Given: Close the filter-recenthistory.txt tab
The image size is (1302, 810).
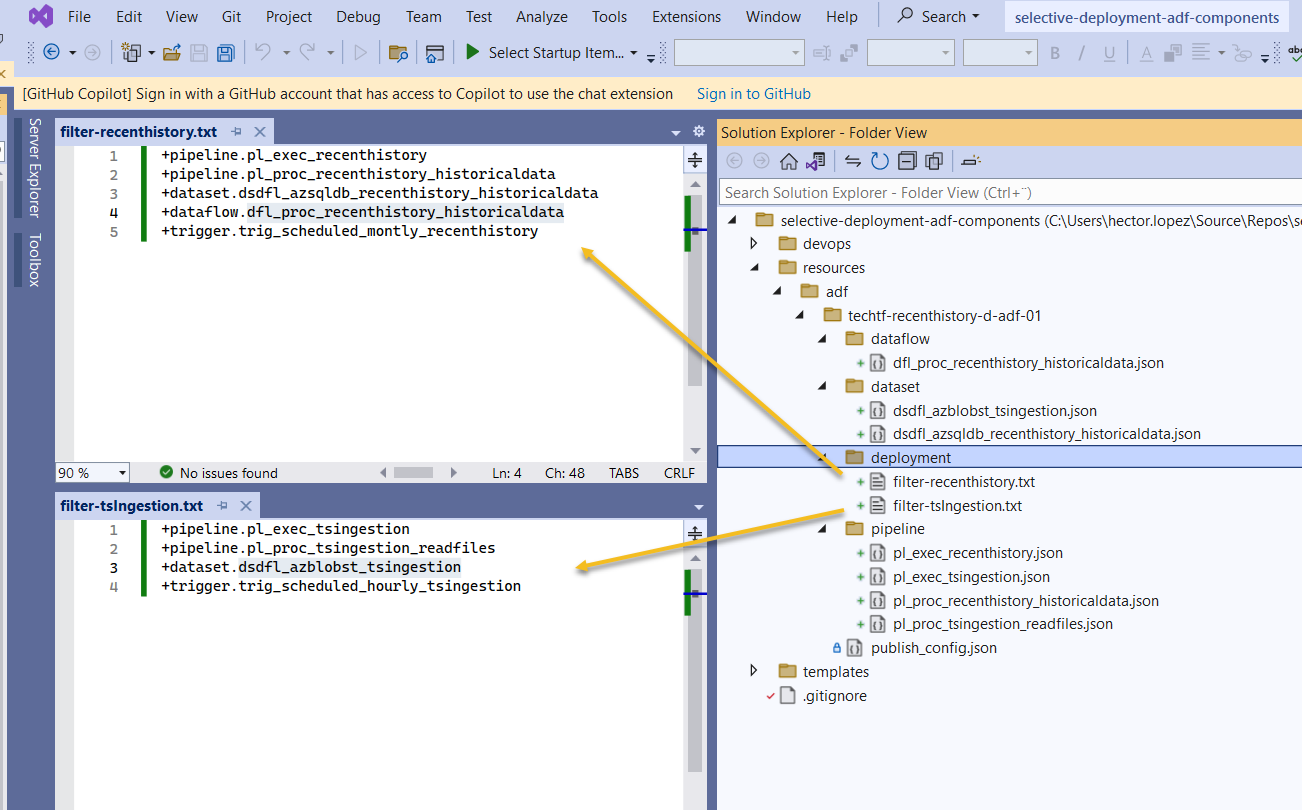Looking at the screenshot, I should [x=260, y=132].
